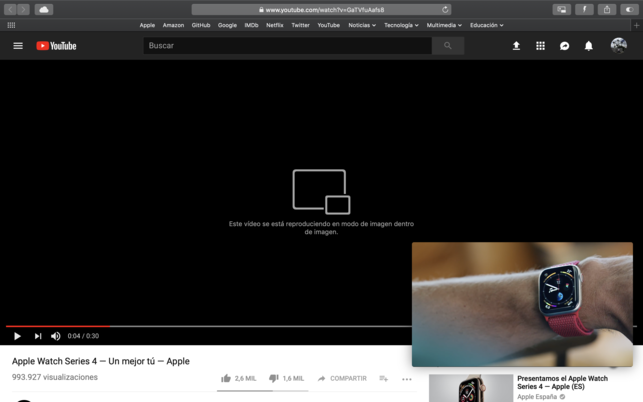The image size is (643, 402).
Task: Open the iCloud tabs cloud button
Action: pyautogui.click(x=44, y=9)
